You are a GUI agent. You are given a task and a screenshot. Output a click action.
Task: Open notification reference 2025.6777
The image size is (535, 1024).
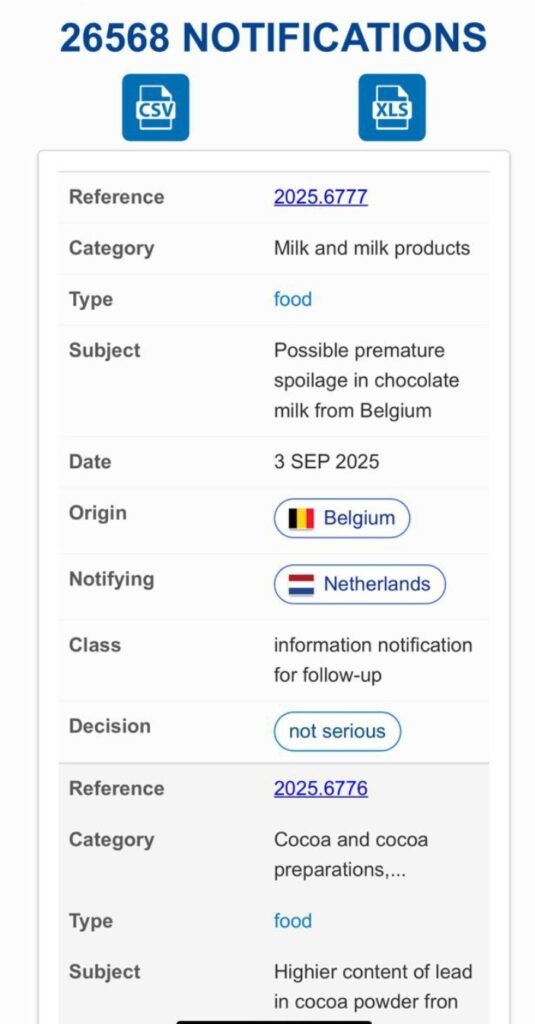tap(321, 197)
